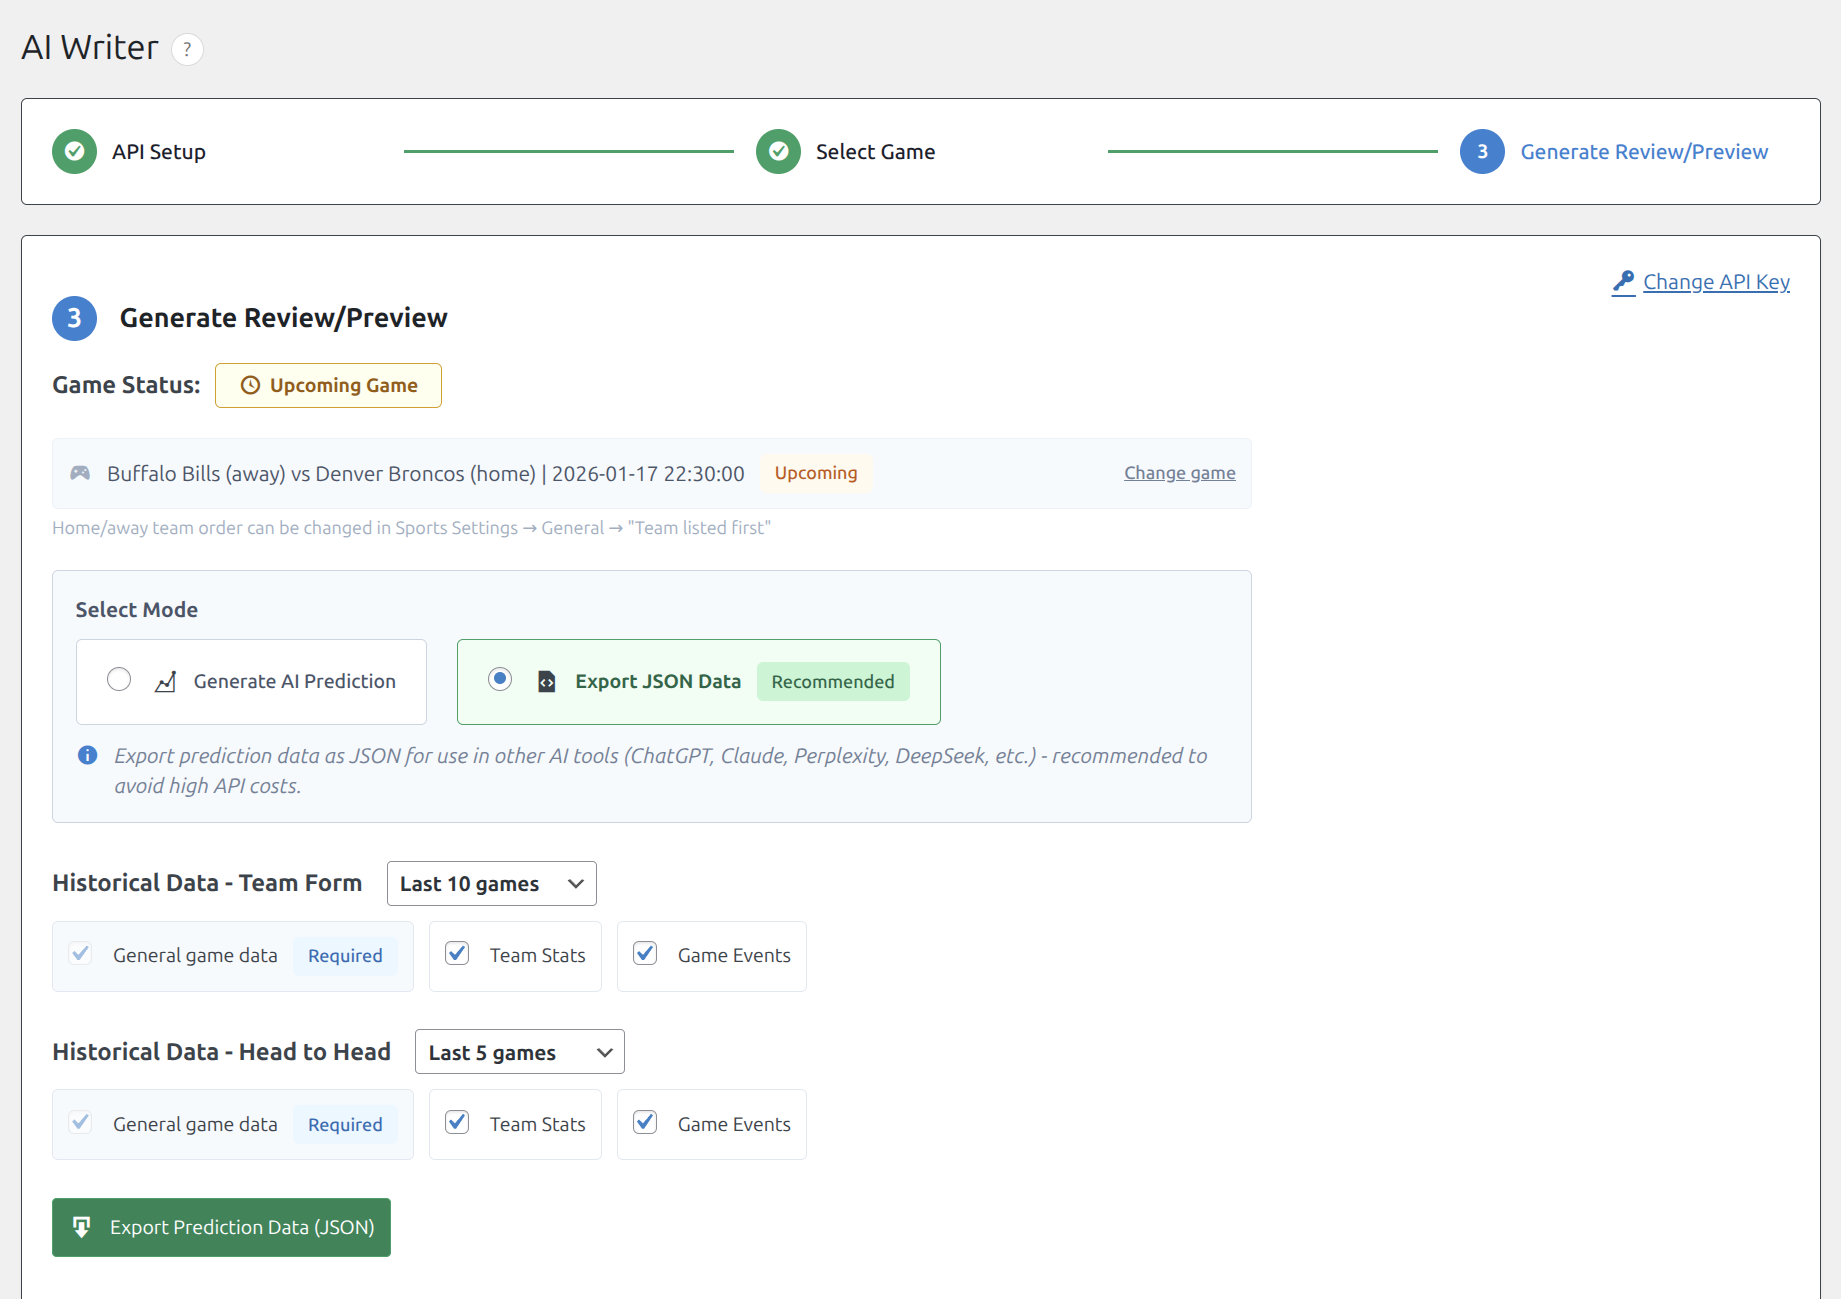Click the Change game link
The image size is (1841, 1299).
click(1179, 473)
